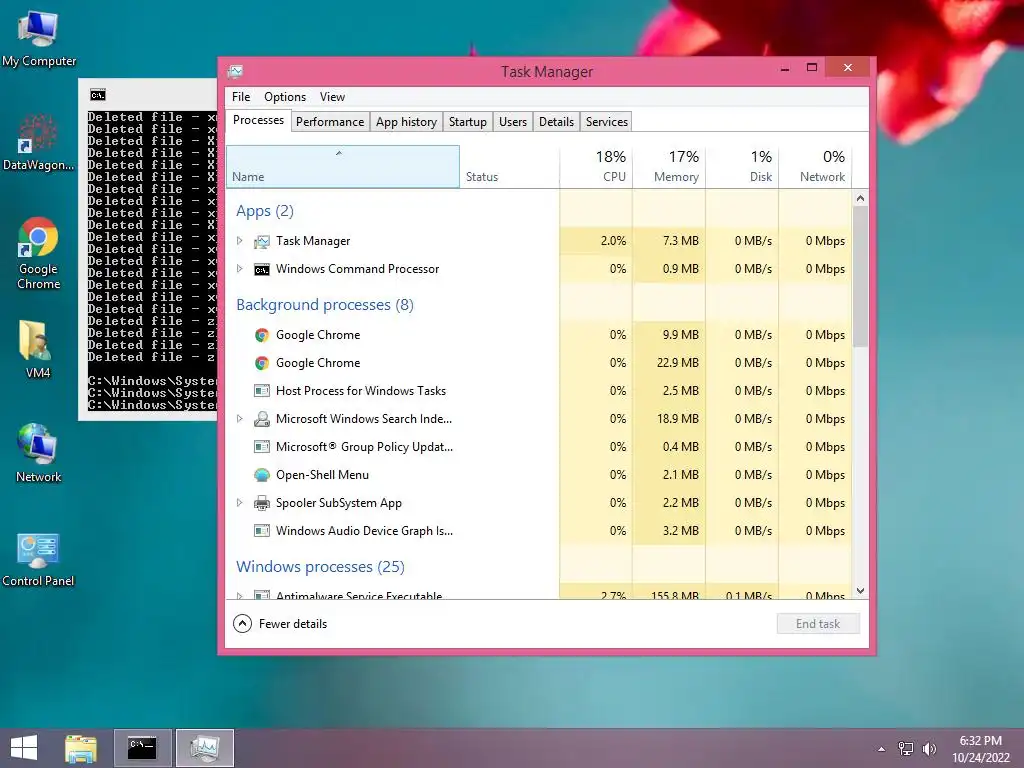Show hidden tray icons arrow

[x=882, y=749]
